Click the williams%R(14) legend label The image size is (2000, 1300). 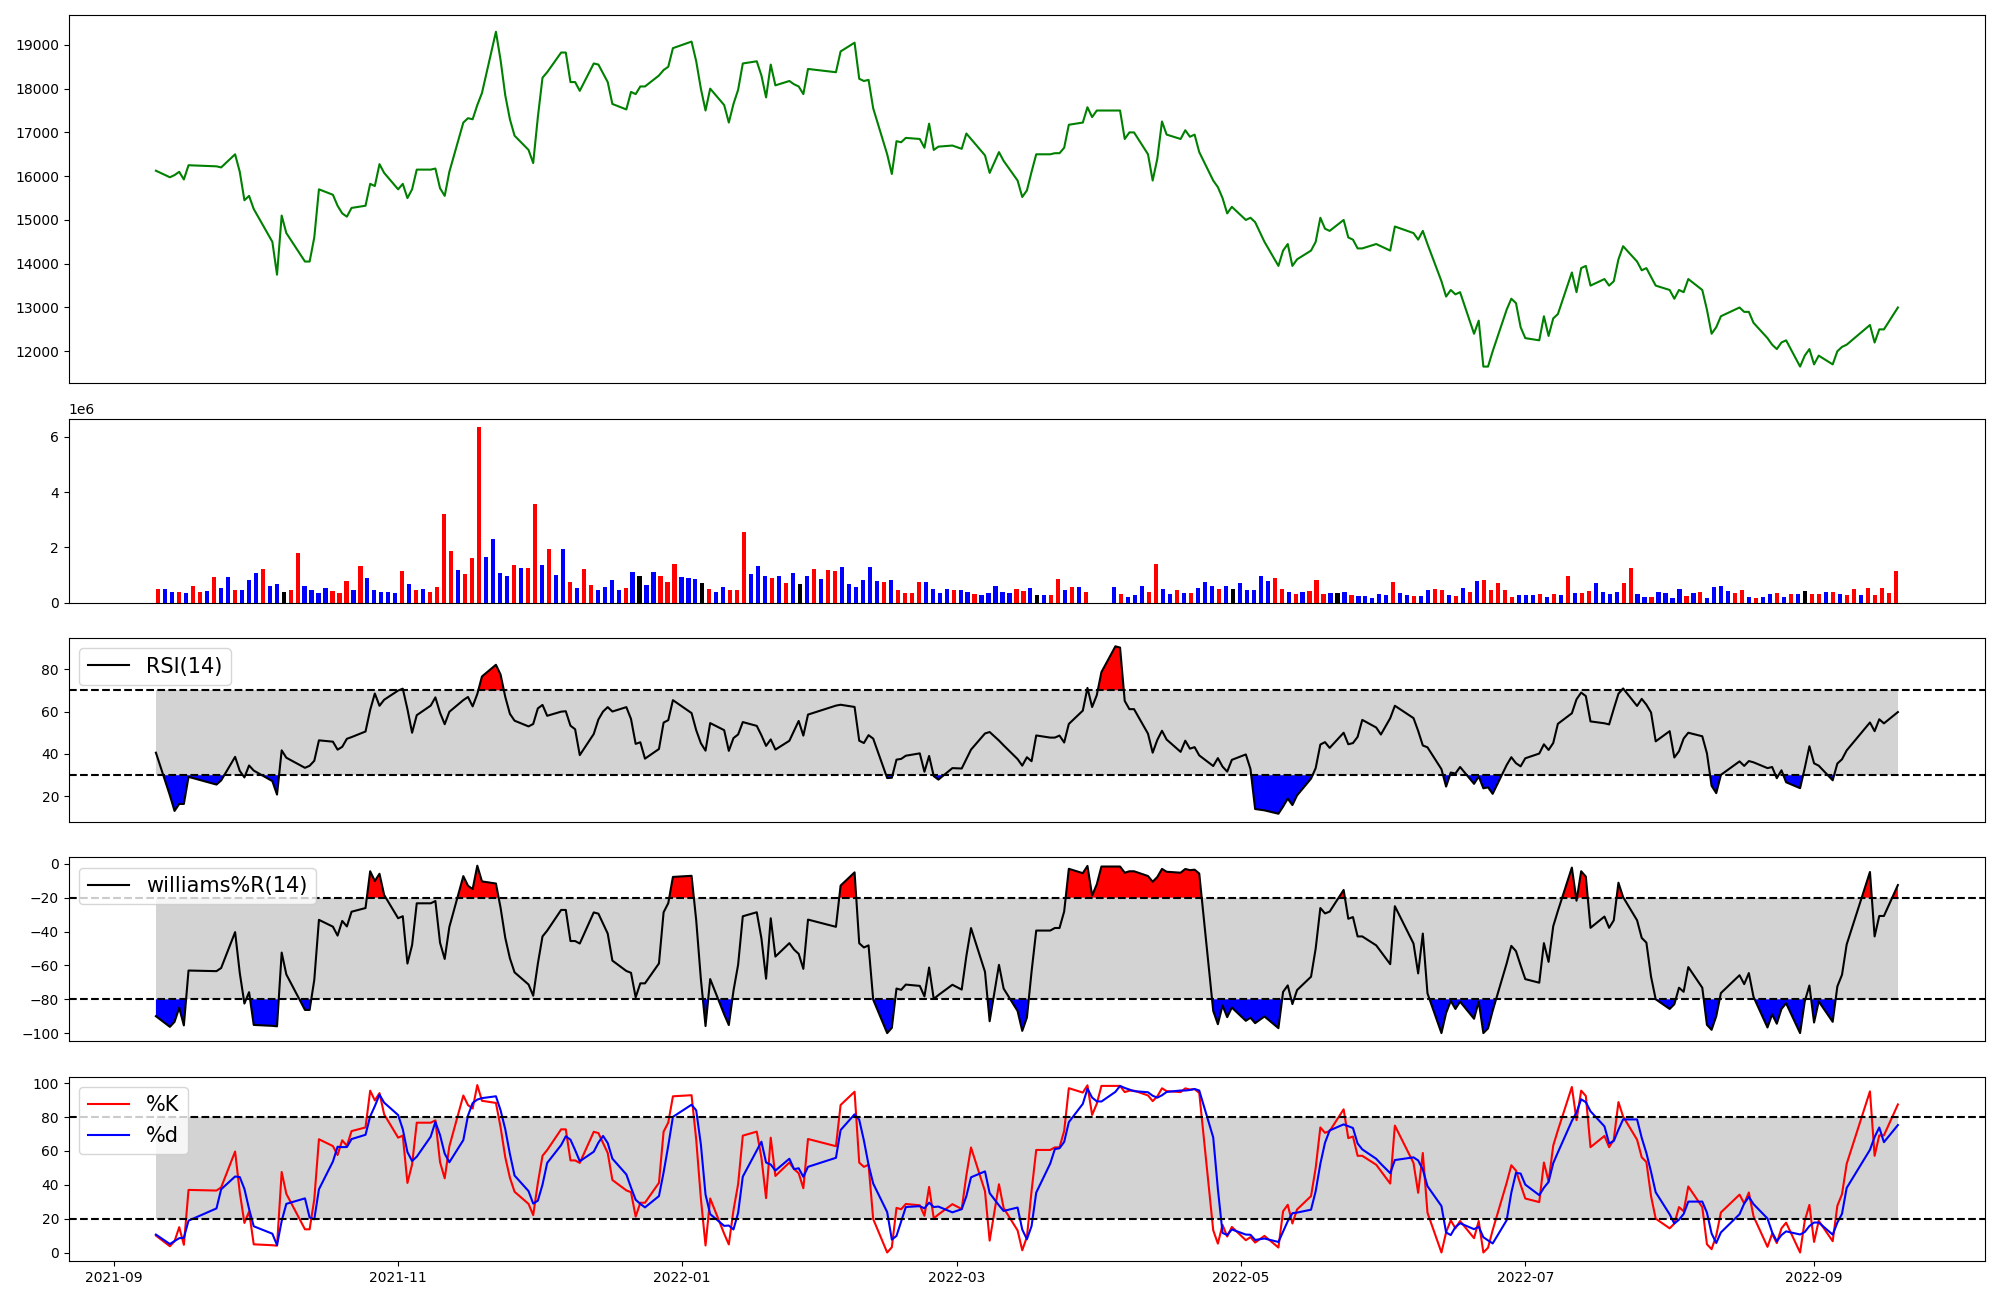226,885
